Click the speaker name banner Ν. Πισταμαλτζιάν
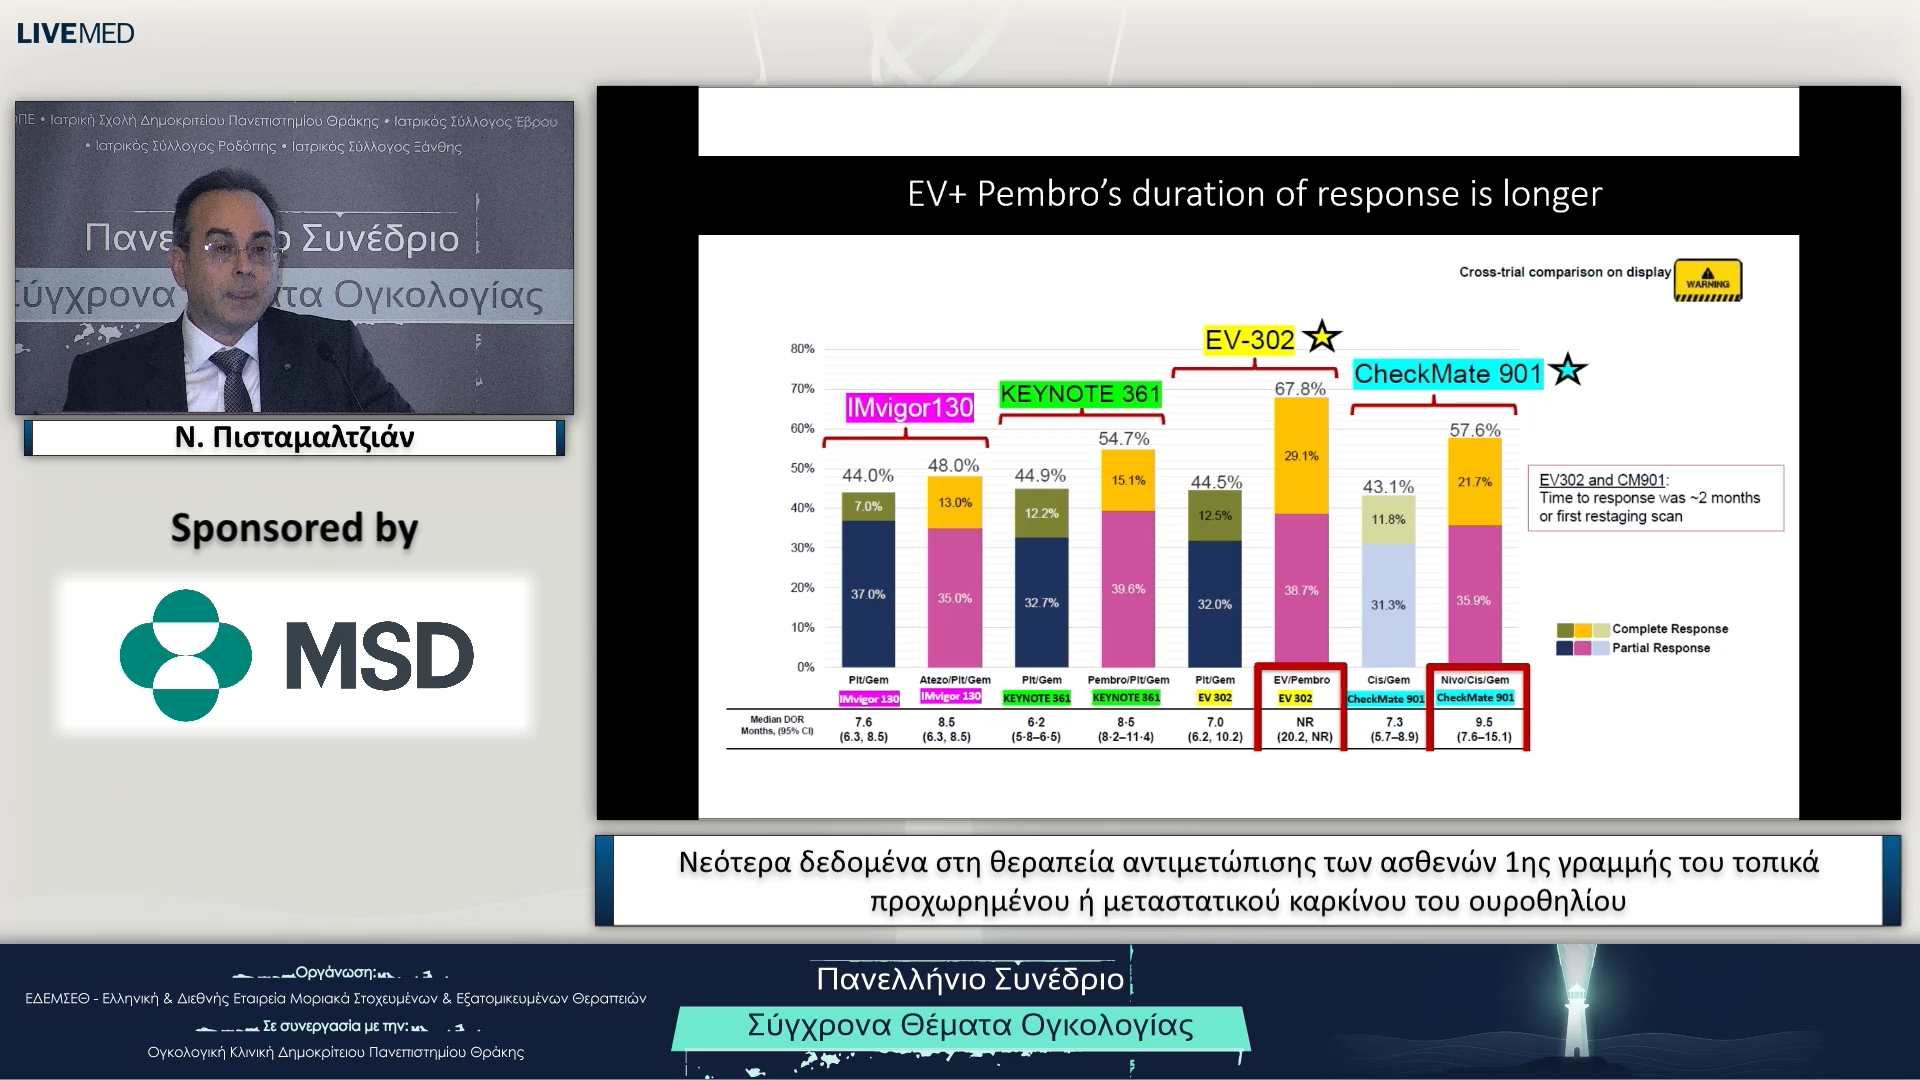1920x1080 pixels. pos(294,438)
